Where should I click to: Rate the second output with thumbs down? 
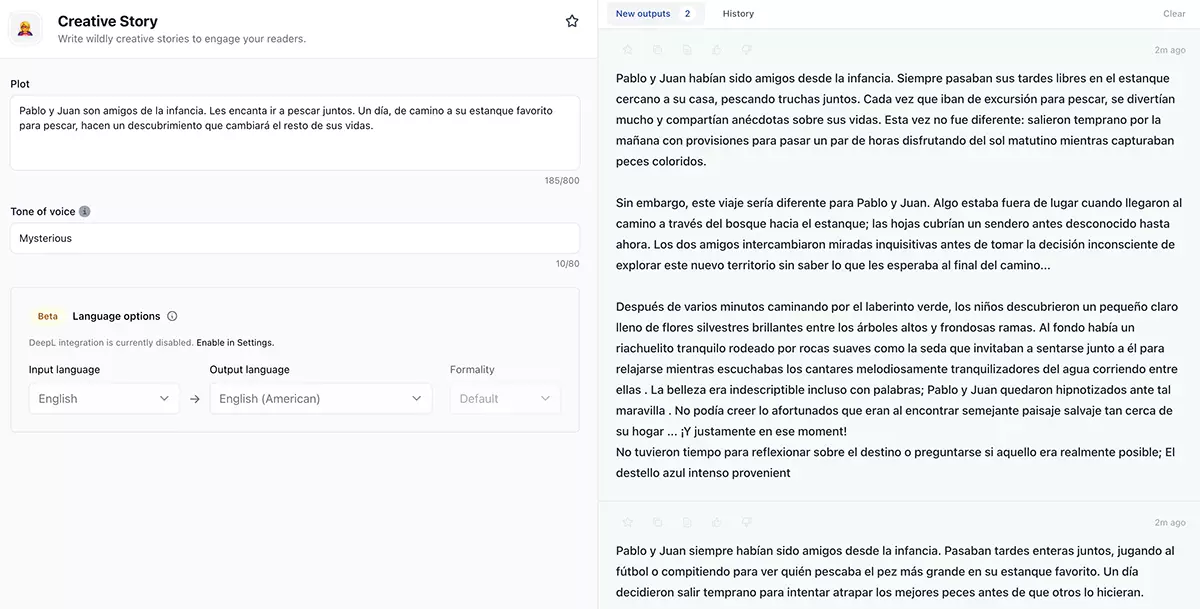click(745, 521)
